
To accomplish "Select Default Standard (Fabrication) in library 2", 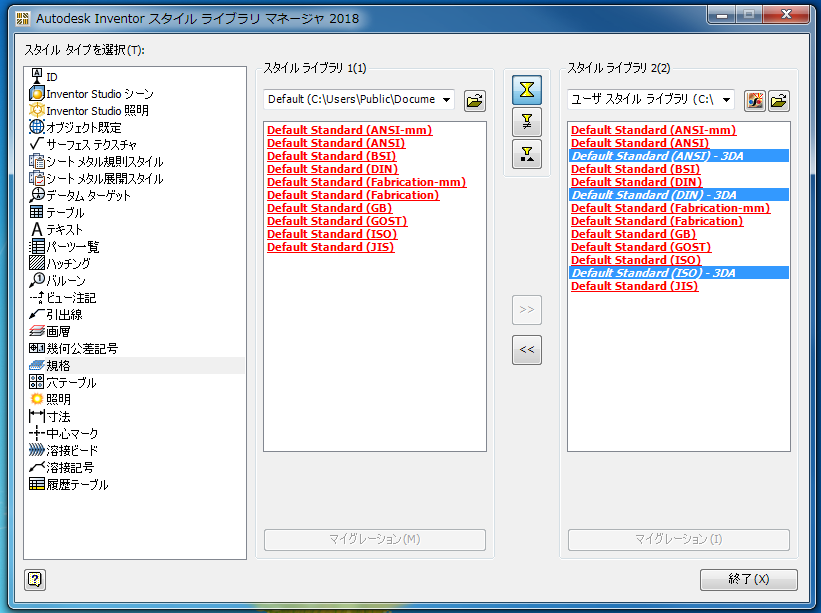I will pyautogui.click(x=657, y=221).
